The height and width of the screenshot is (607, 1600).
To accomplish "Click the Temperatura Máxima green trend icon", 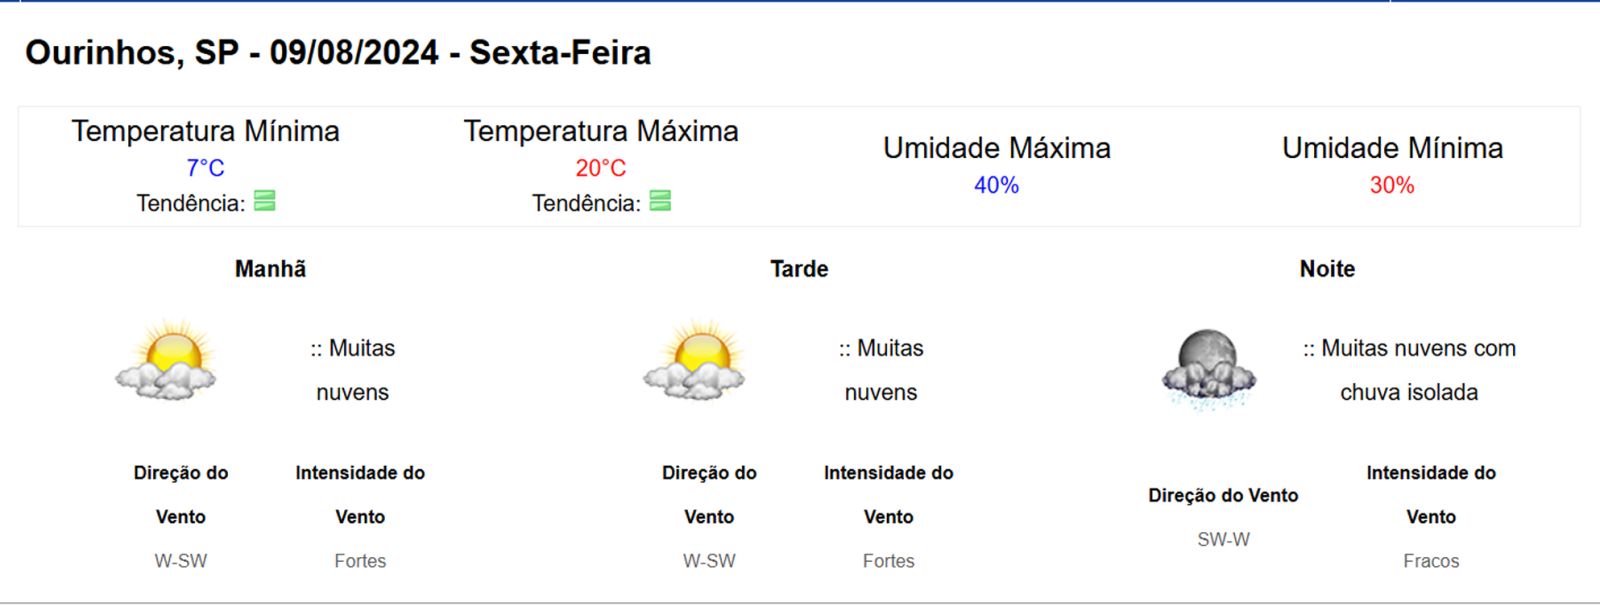I will click(660, 201).
